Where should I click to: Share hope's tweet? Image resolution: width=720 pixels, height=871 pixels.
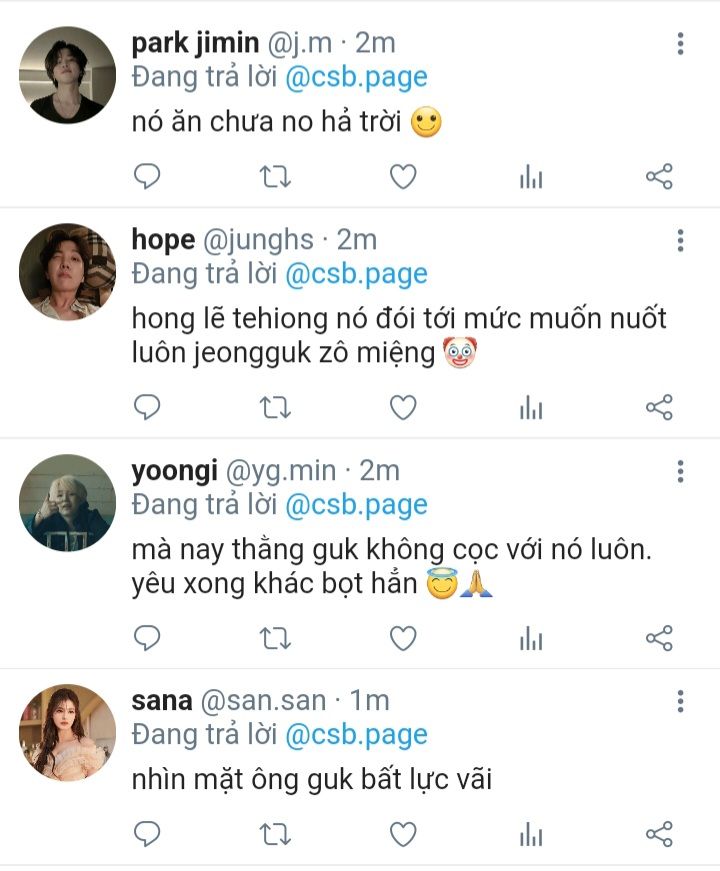[x=658, y=407]
